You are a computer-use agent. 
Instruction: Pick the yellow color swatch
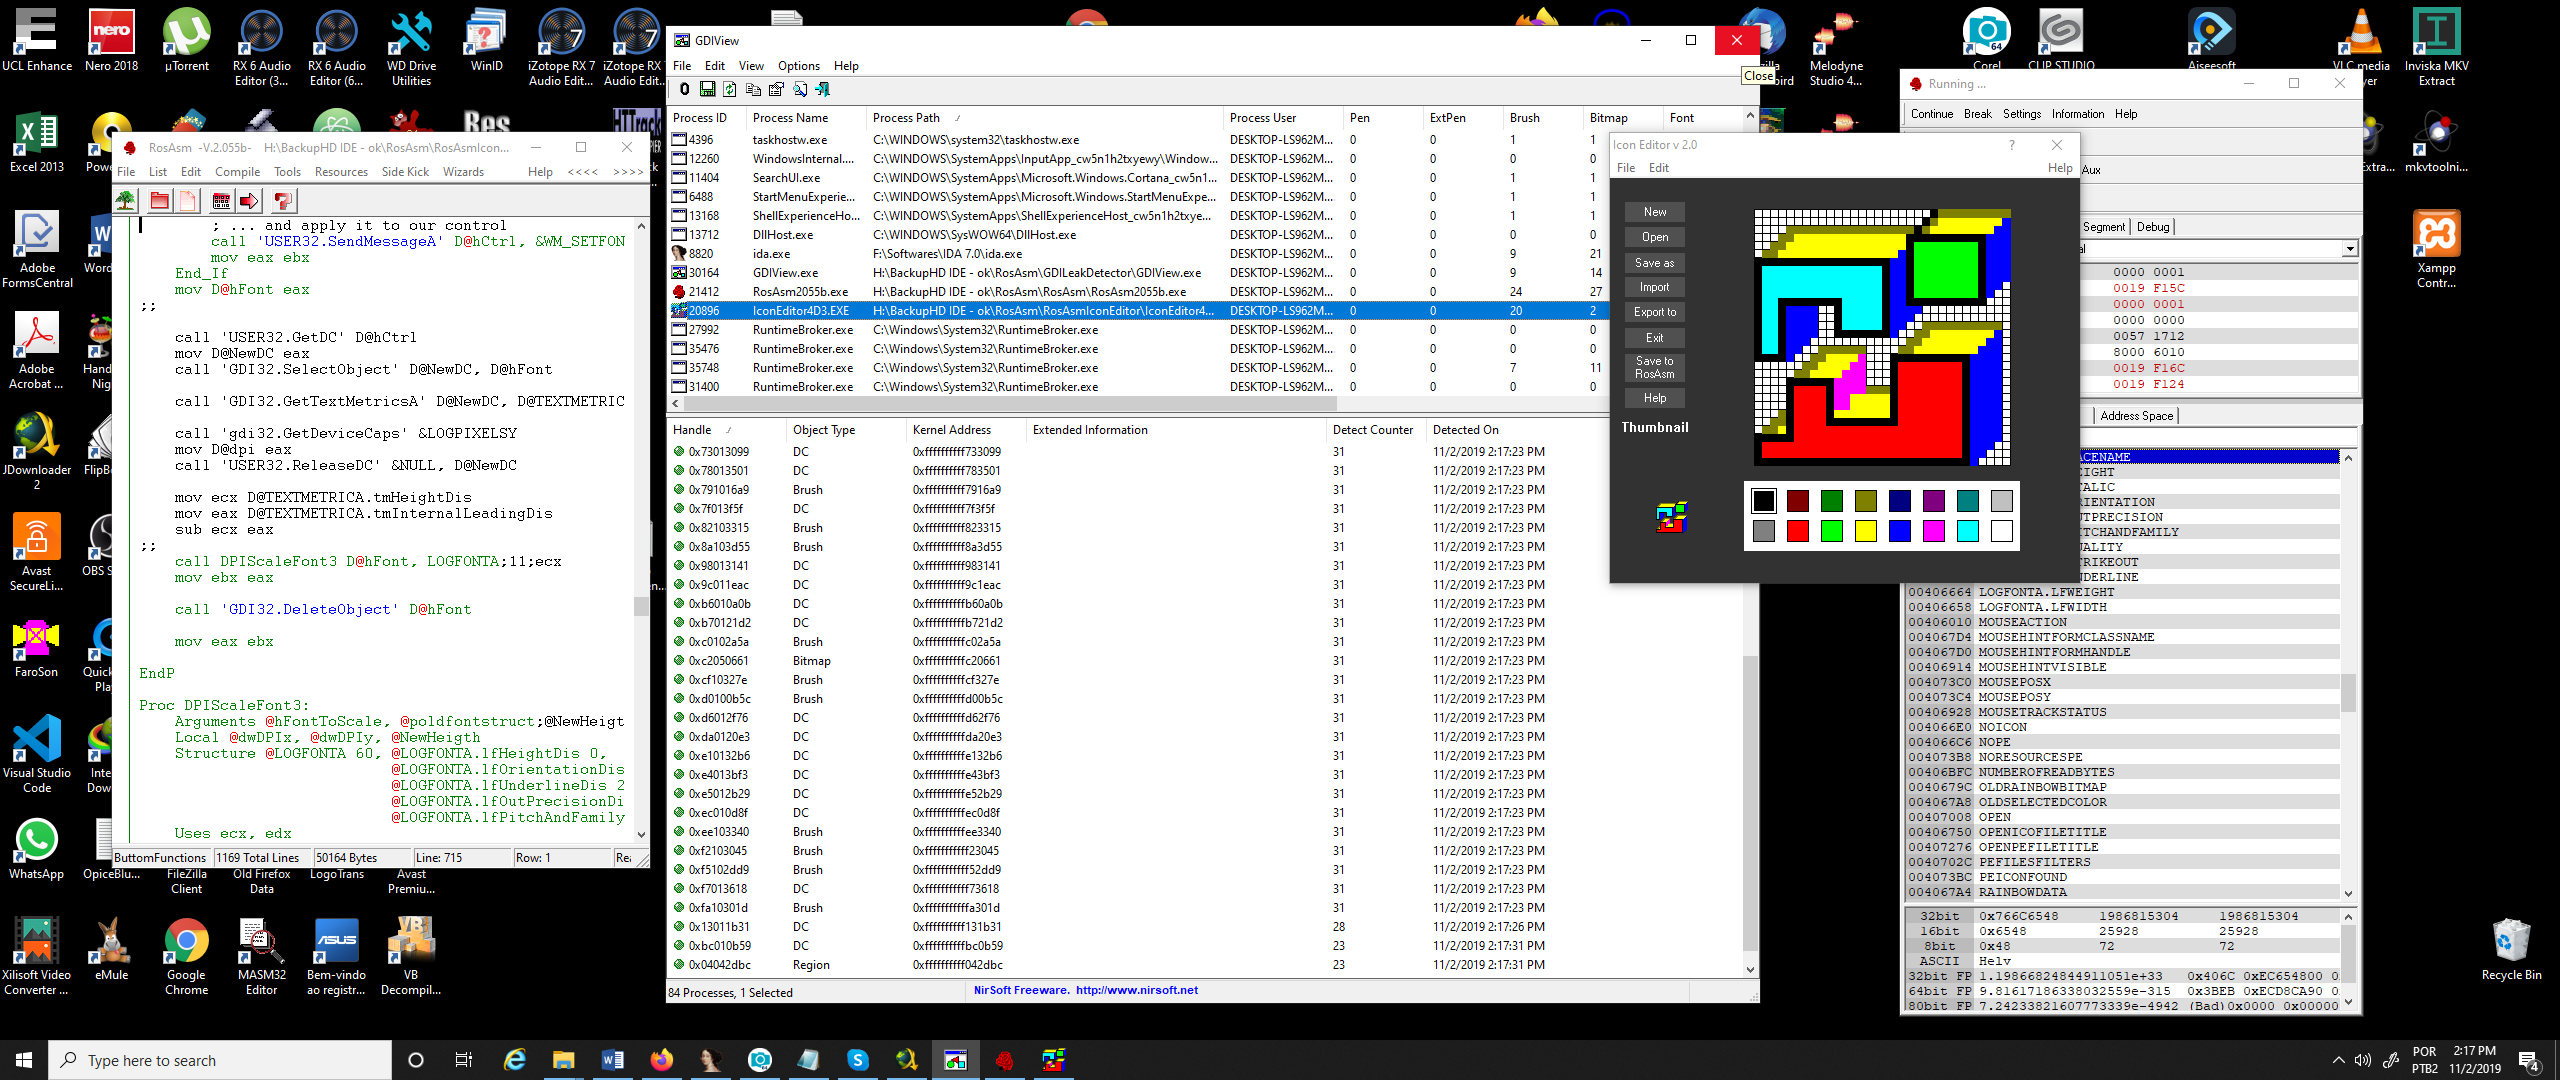pyautogui.click(x=1866, y=531)
